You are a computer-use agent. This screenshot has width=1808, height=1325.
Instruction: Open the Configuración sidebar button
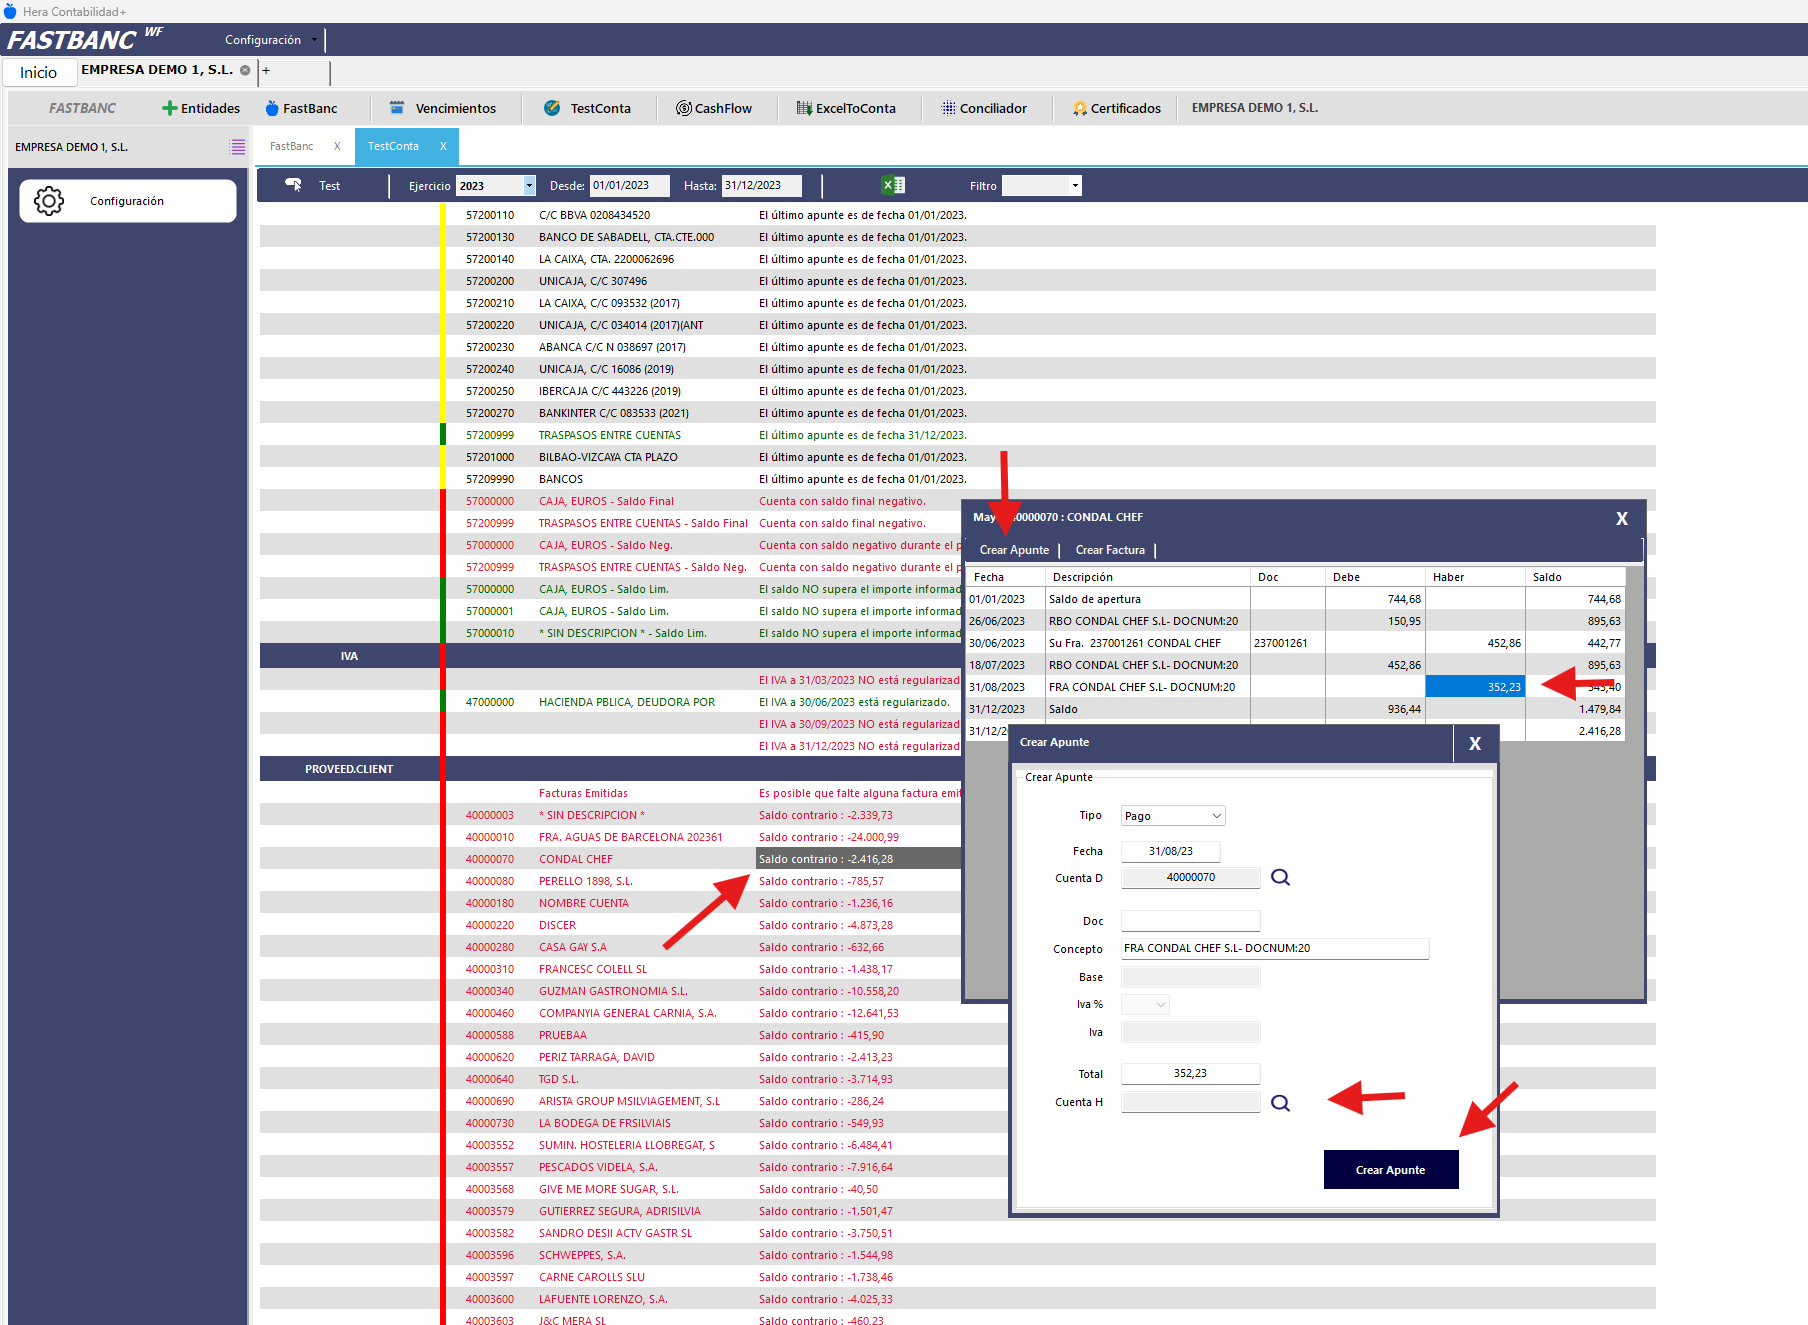[x=128, y=201]
